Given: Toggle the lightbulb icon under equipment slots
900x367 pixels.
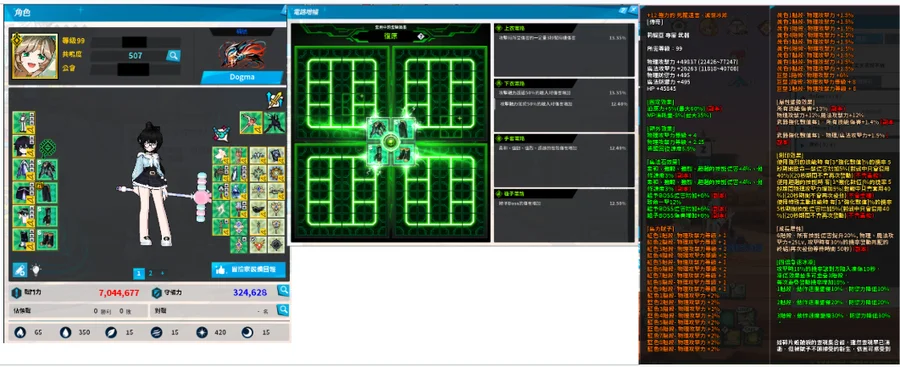Looking at the screenshot, I should point(36,269).
